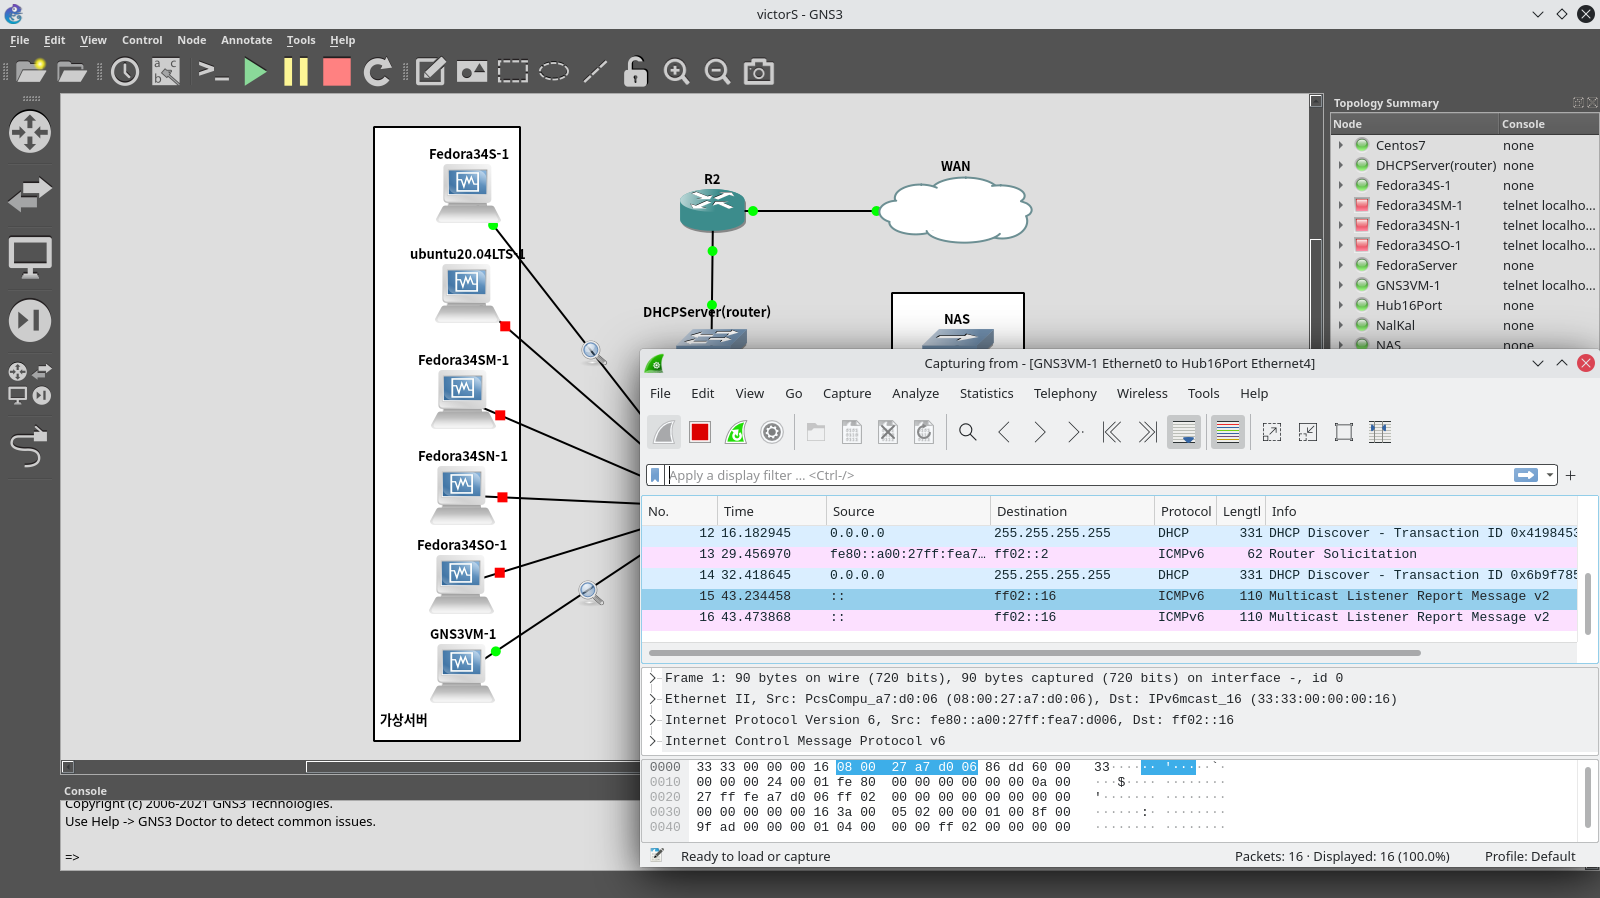Click the snapshot clock icon in GNS3
The width and height of the screenshot is (1600, 898).
[125, 72]
